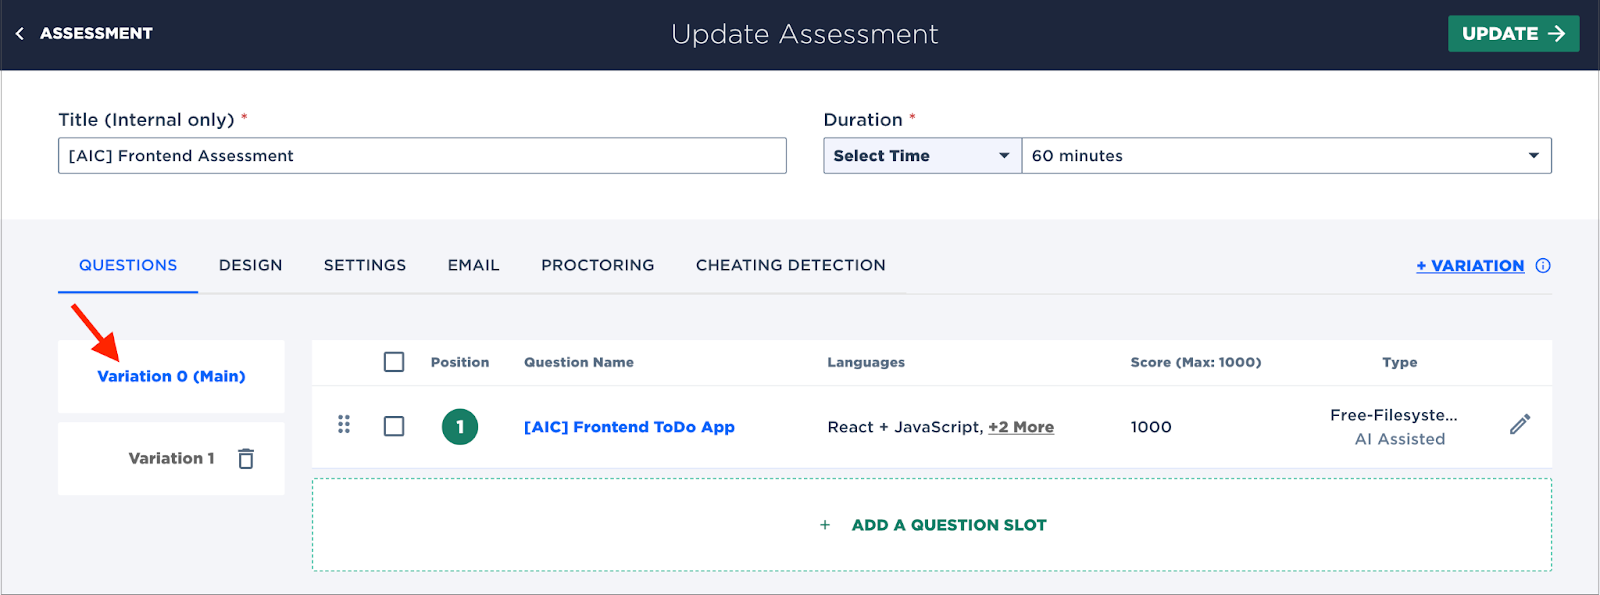Select Variation 0 (Main) in sidebar
Screen dimensions: 1600x595
(x=171, y=376)
